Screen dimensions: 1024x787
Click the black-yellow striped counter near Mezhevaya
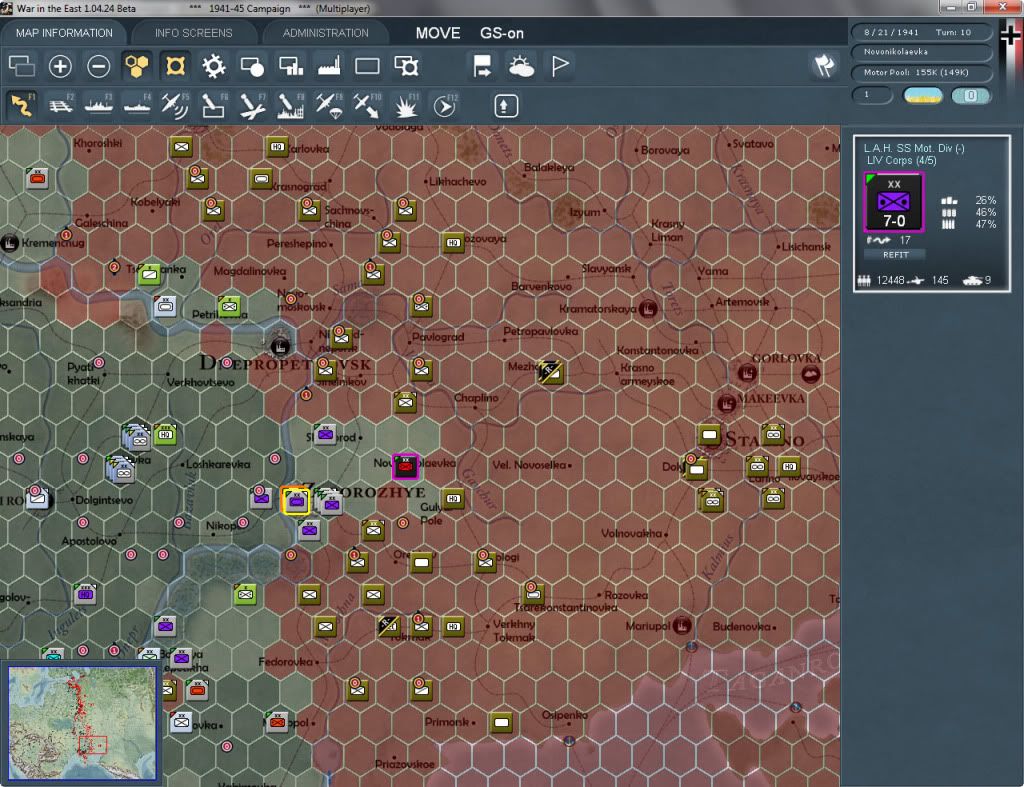551,372
